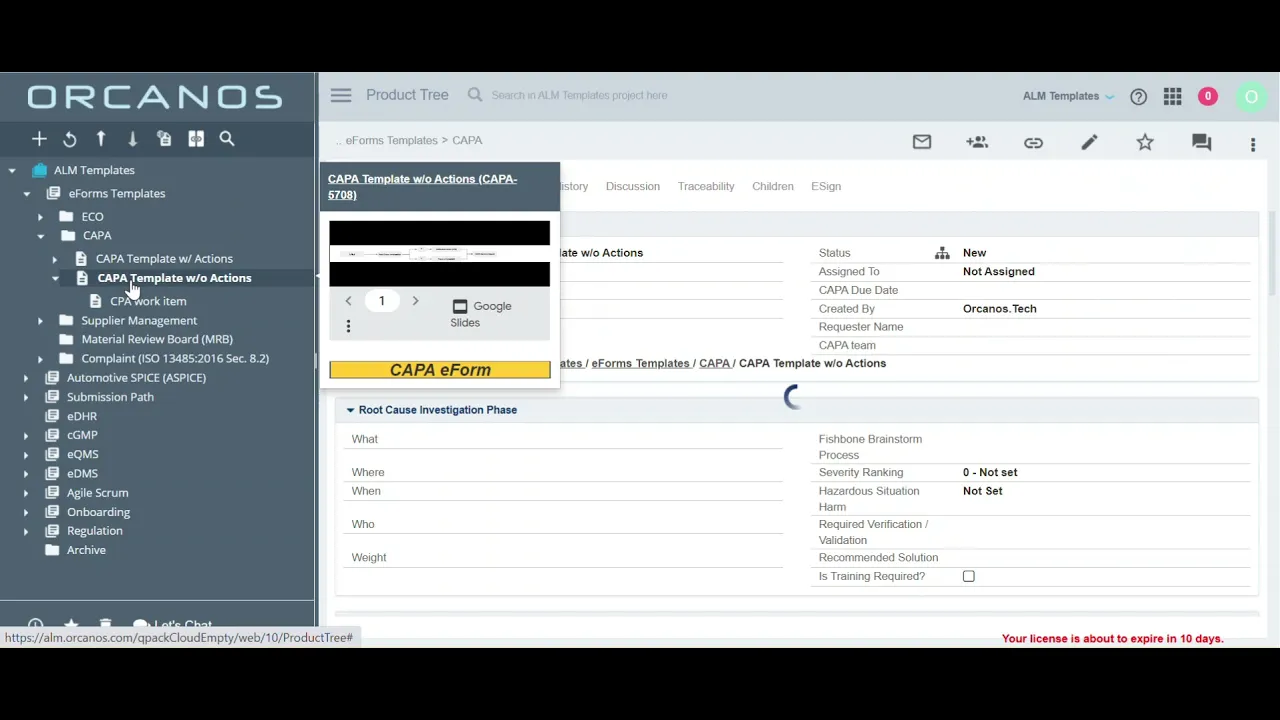The width and height of the screenshot is (1280, 720).
Task: Collapse the ALM Templates root node arrow
Action: pyautogui.click(x=12, y=171)
